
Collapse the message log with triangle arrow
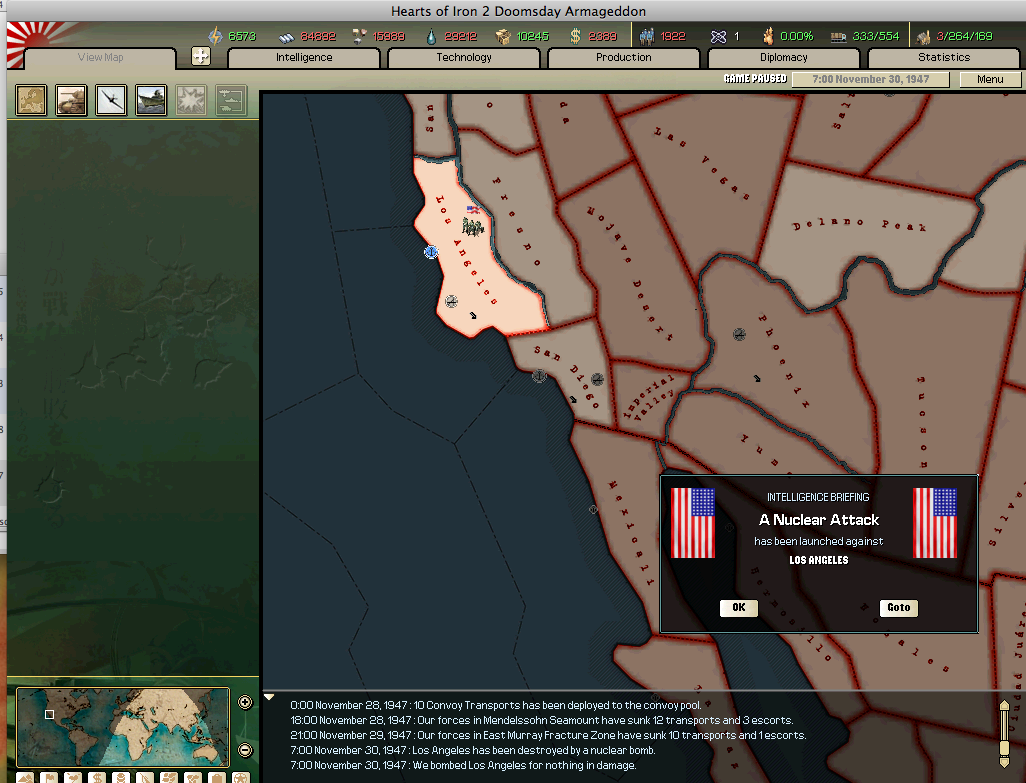coord(269,697)
